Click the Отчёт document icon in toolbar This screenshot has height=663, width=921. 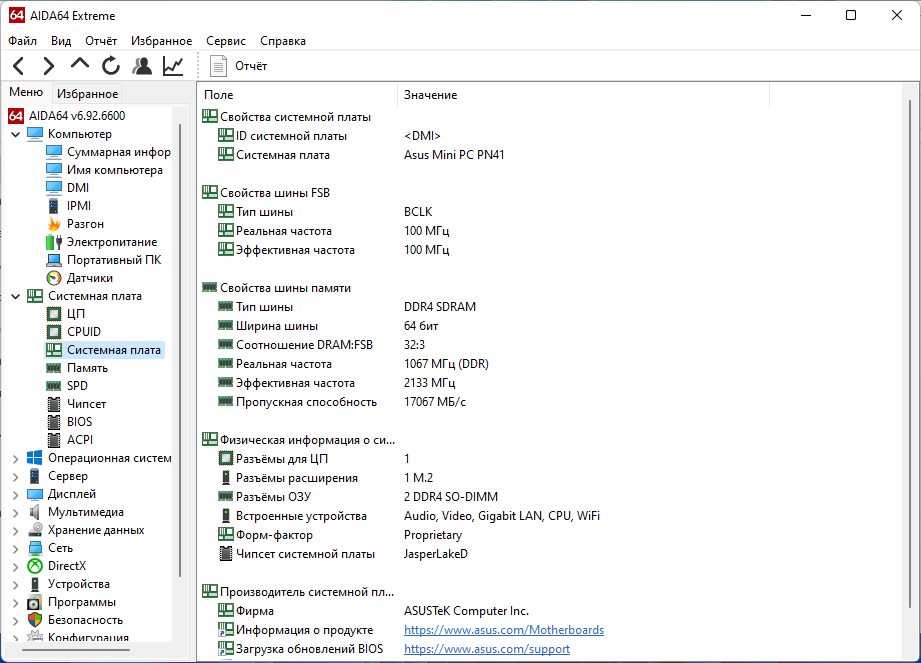tap(218, 66)
